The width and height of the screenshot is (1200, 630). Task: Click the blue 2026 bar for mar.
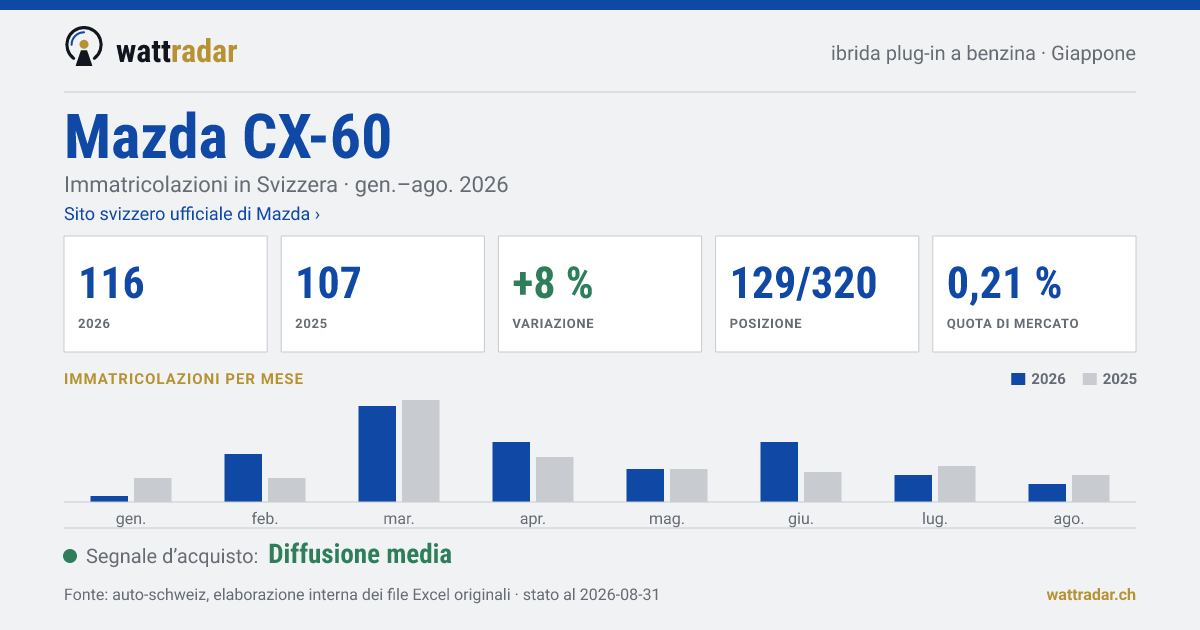377,454
